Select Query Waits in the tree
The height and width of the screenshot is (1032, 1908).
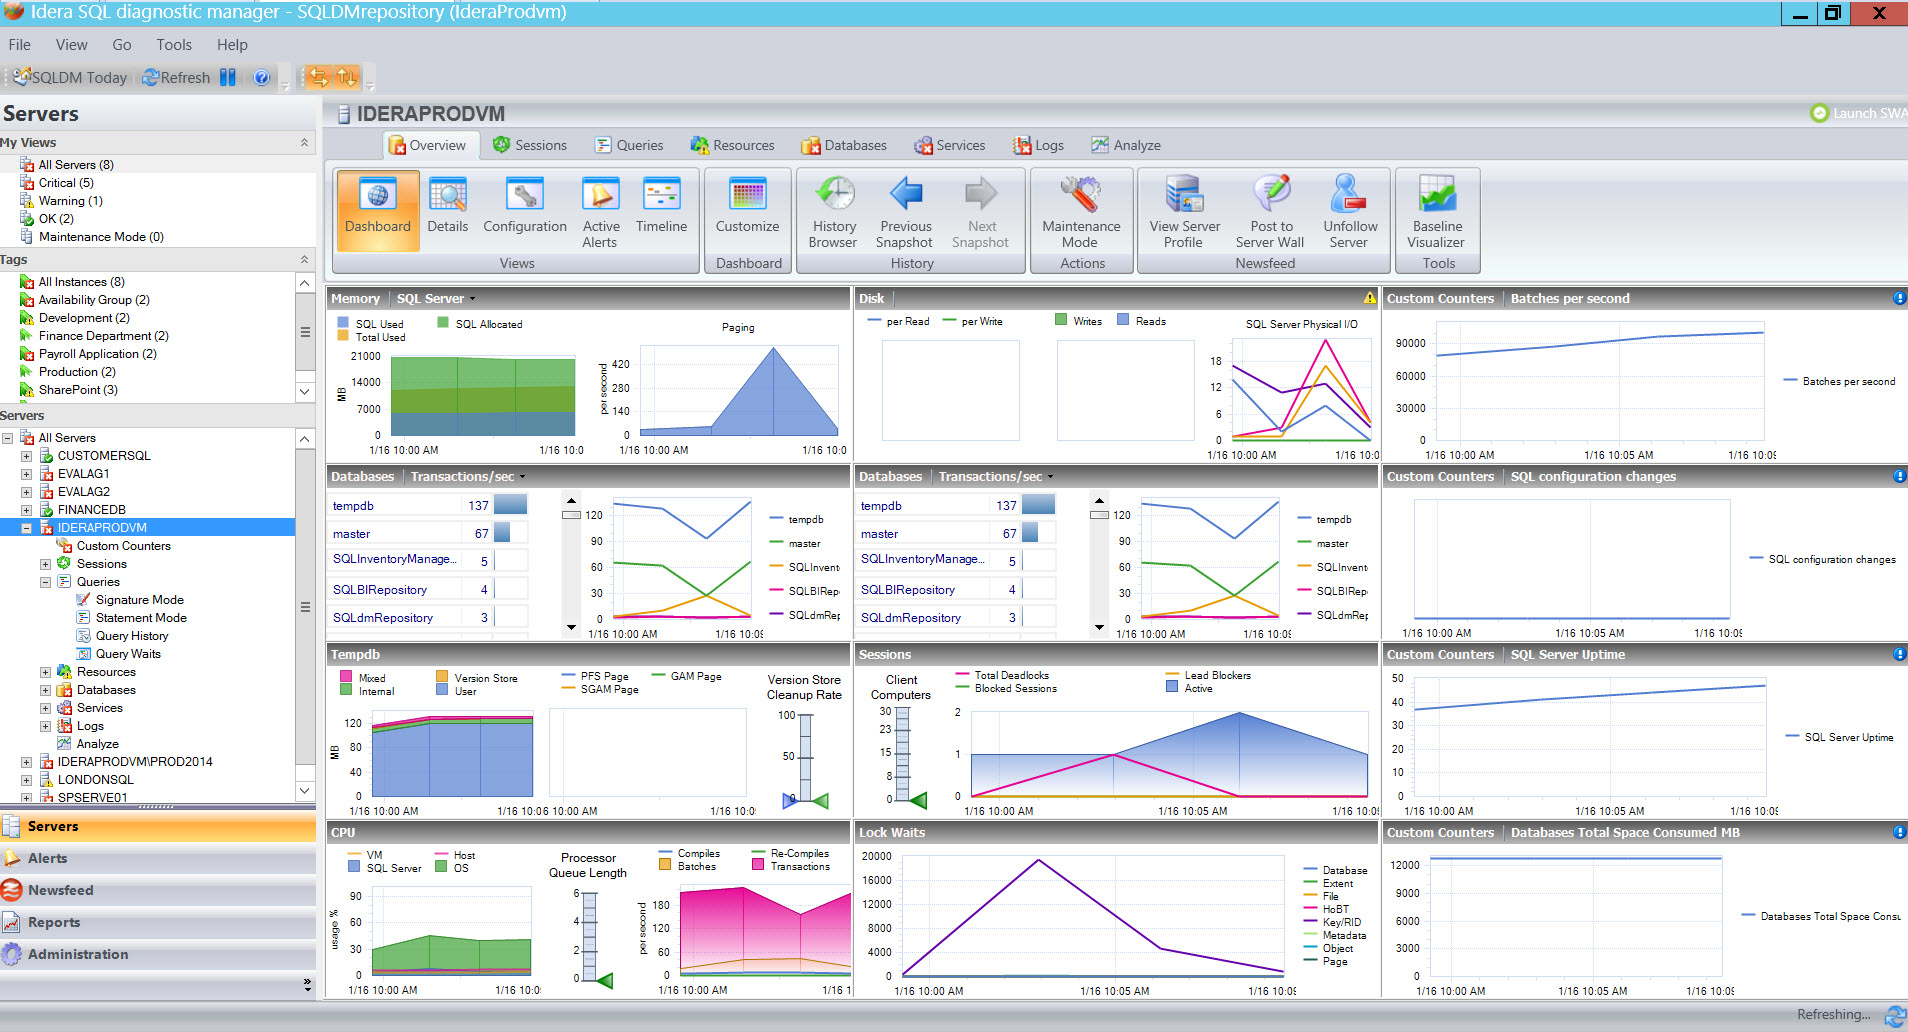[x=128, y=654]
